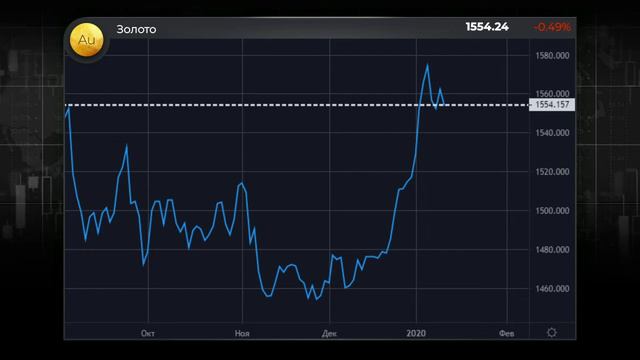Viewport: 640px width, 360px height.
Task: Click the 1500.000 price axis label
Action: (x=552, y=211)
